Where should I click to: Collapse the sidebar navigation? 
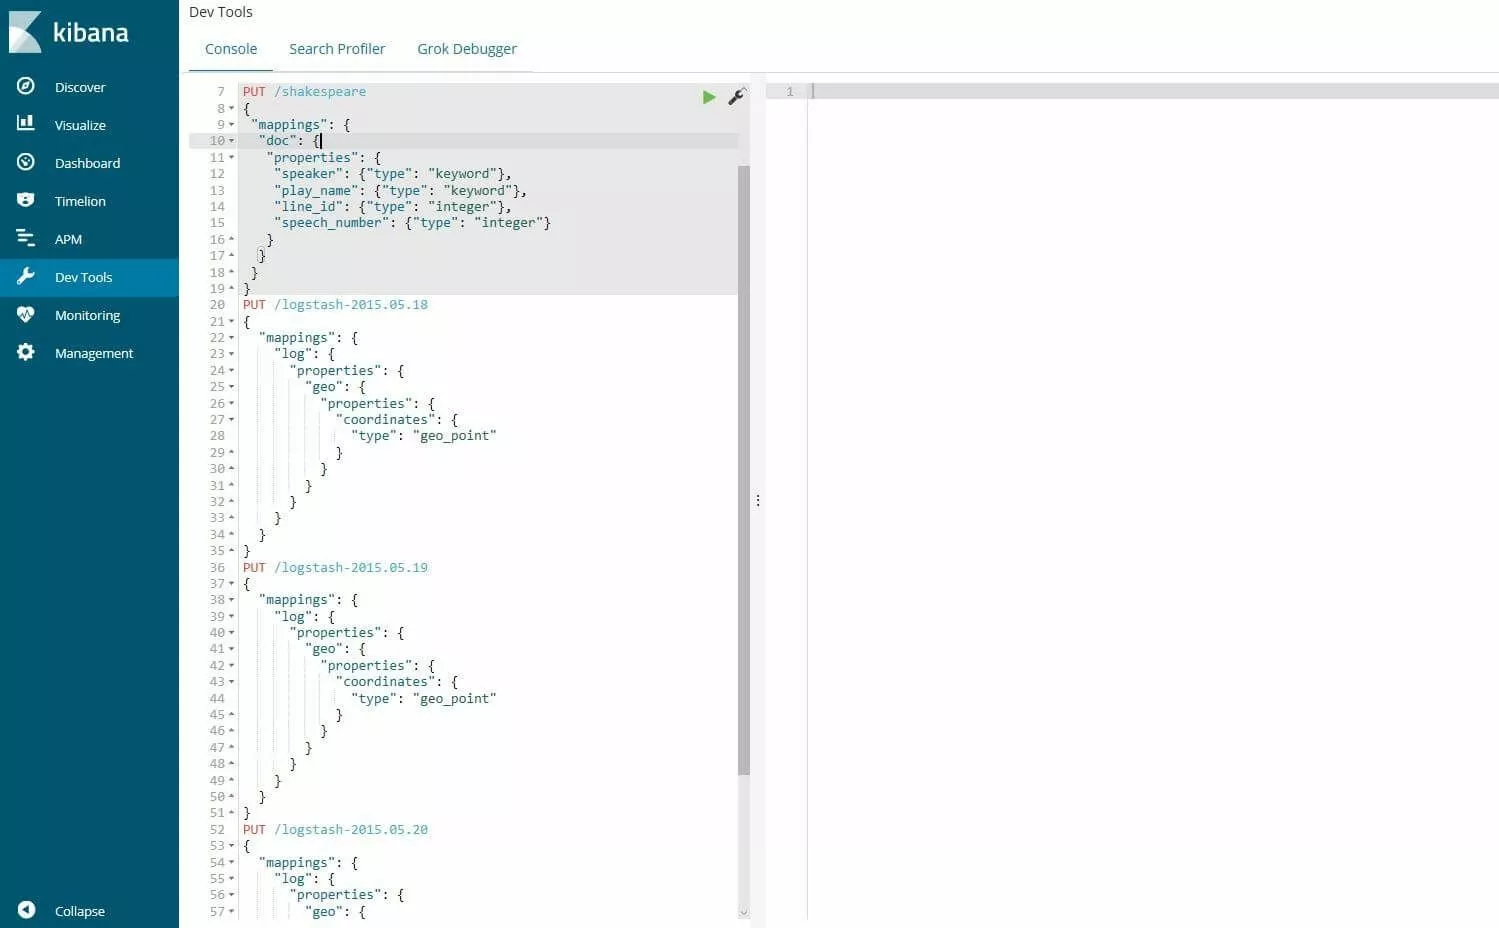(x=27, y=910)
